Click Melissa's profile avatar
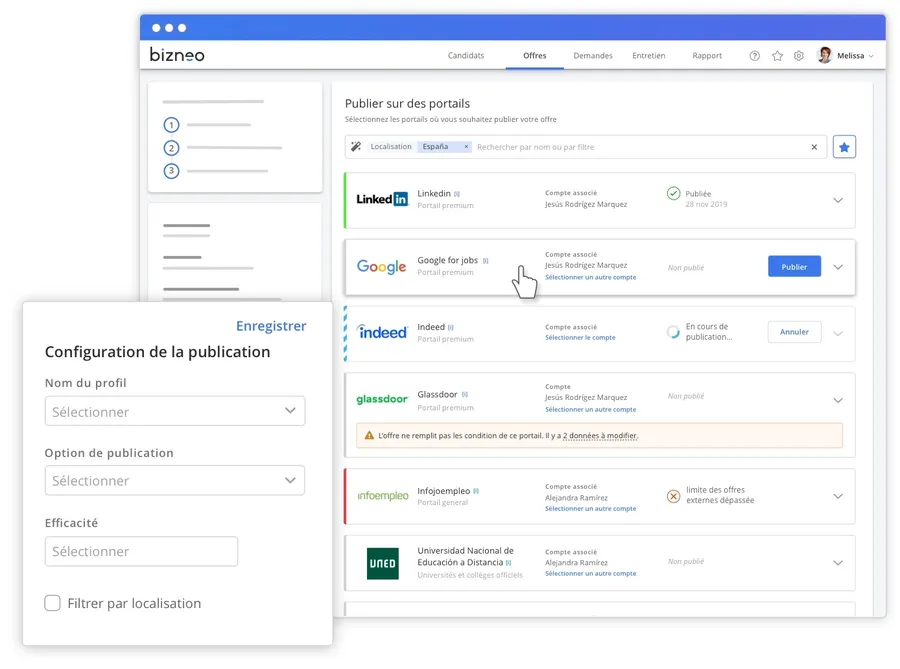Screen dimensions: 900x669 pyautogui.click(x=825, y=55)
